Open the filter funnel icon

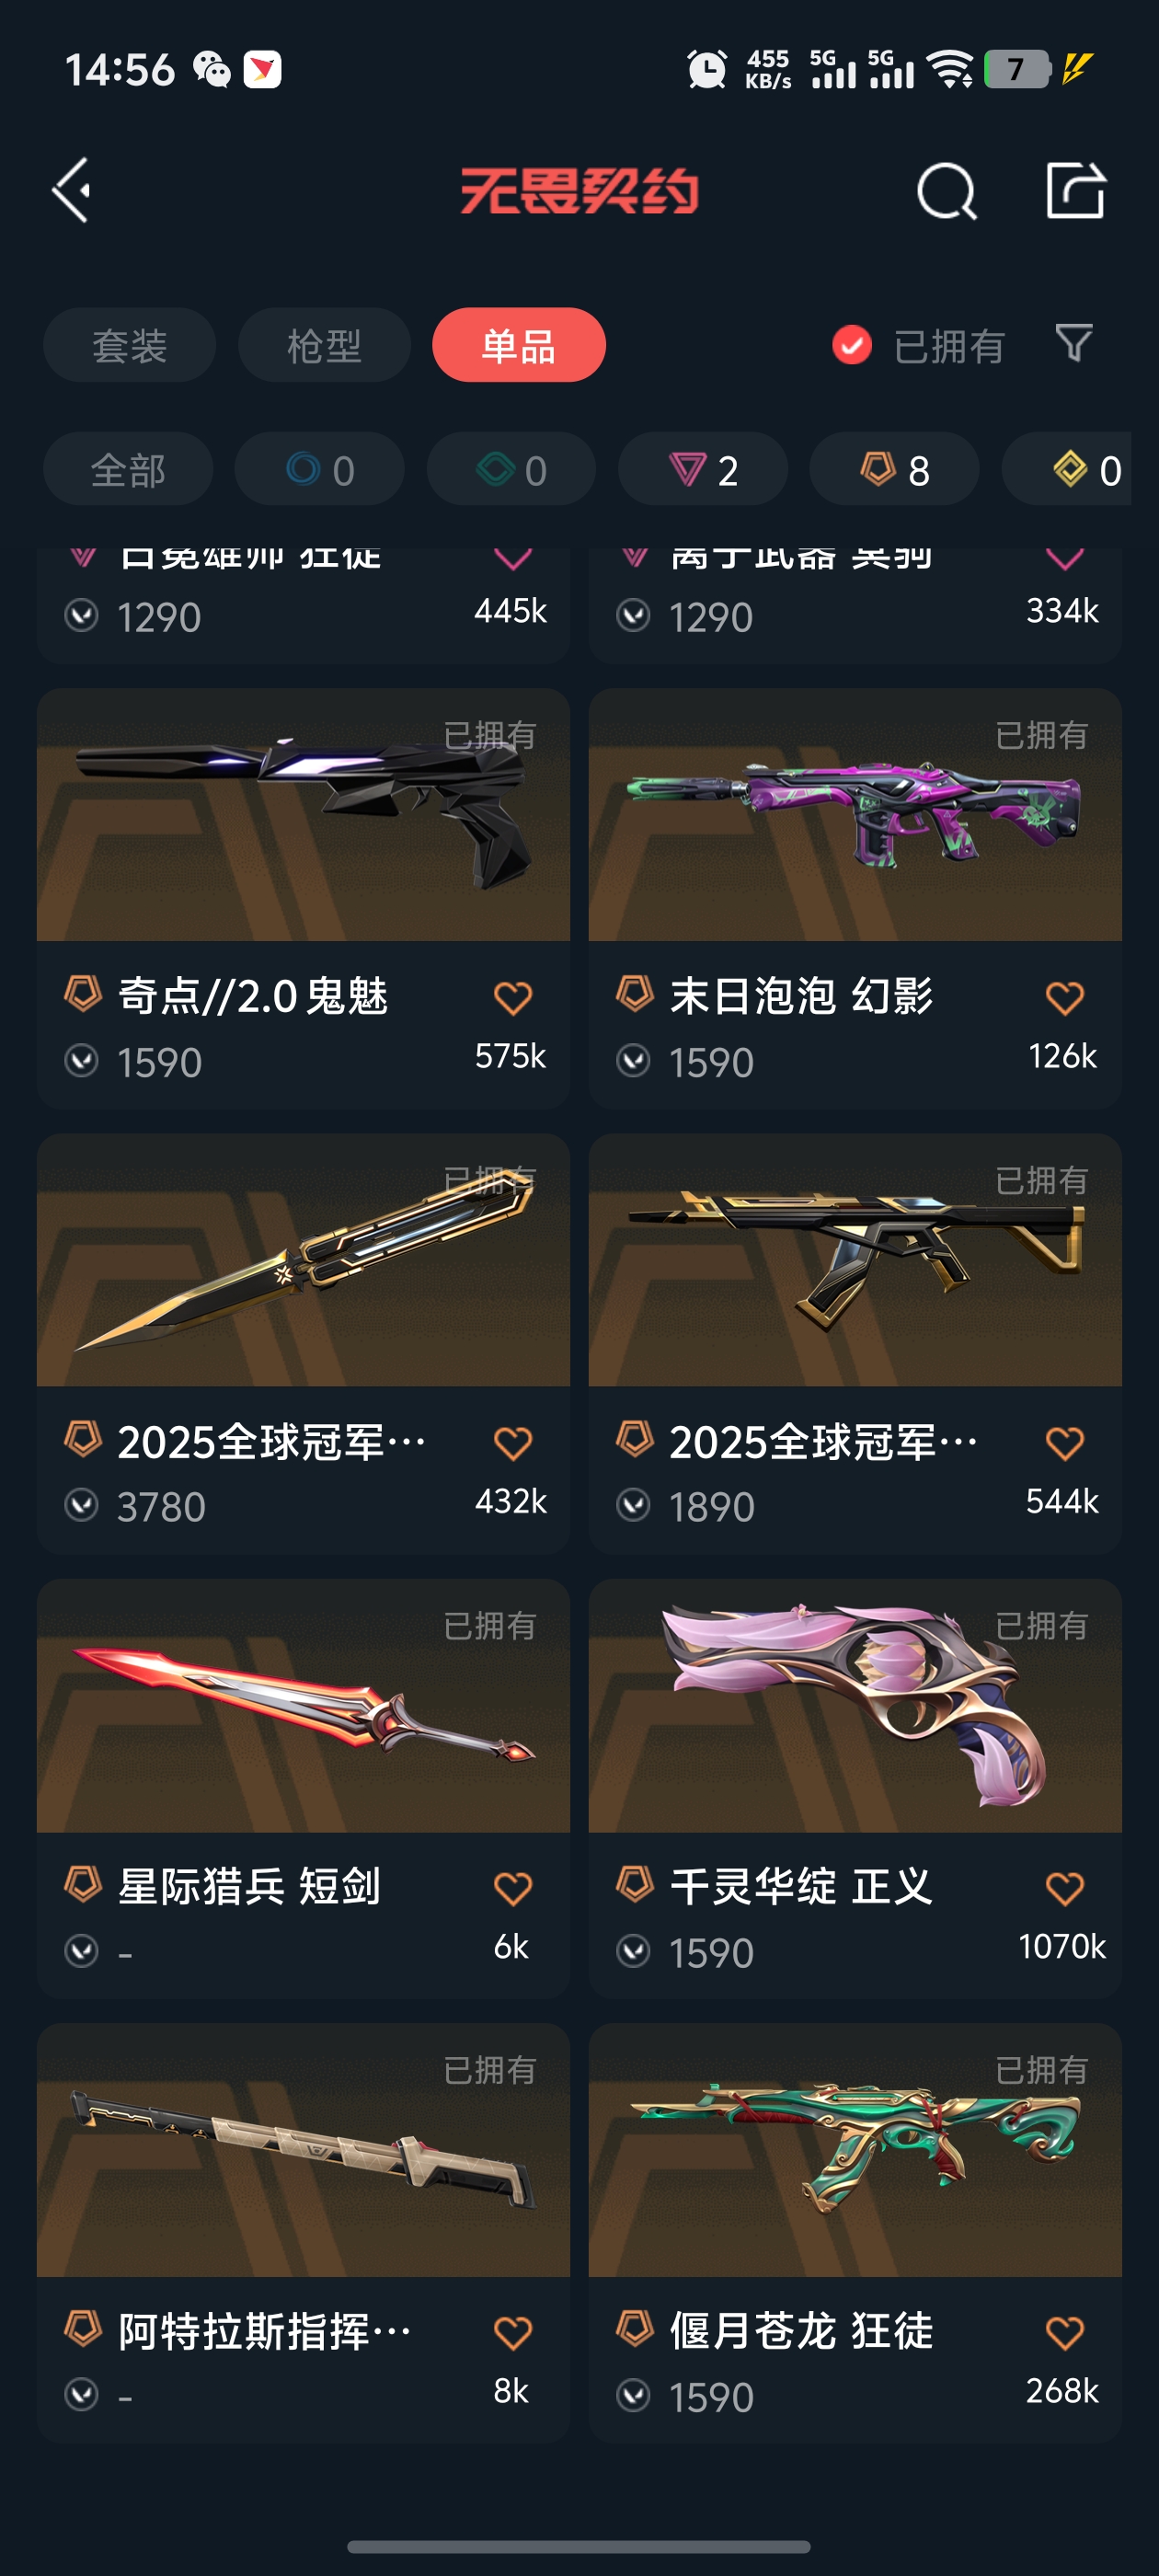coord(1074,344)
